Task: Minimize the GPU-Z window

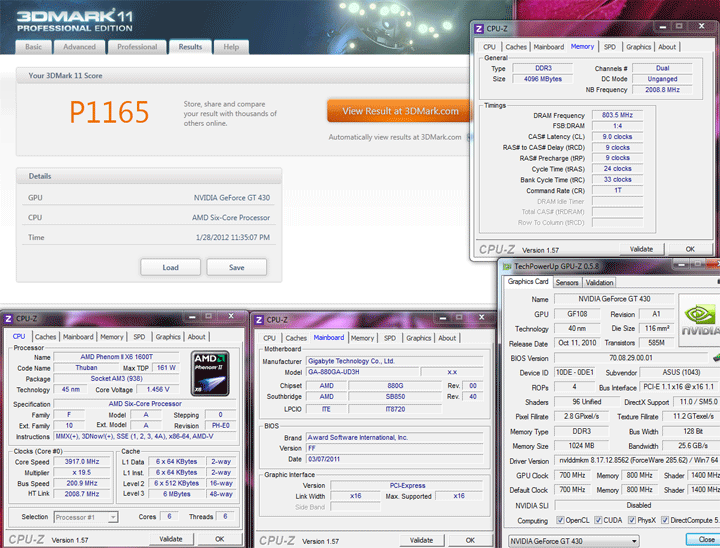Action: tap(681, 265)
